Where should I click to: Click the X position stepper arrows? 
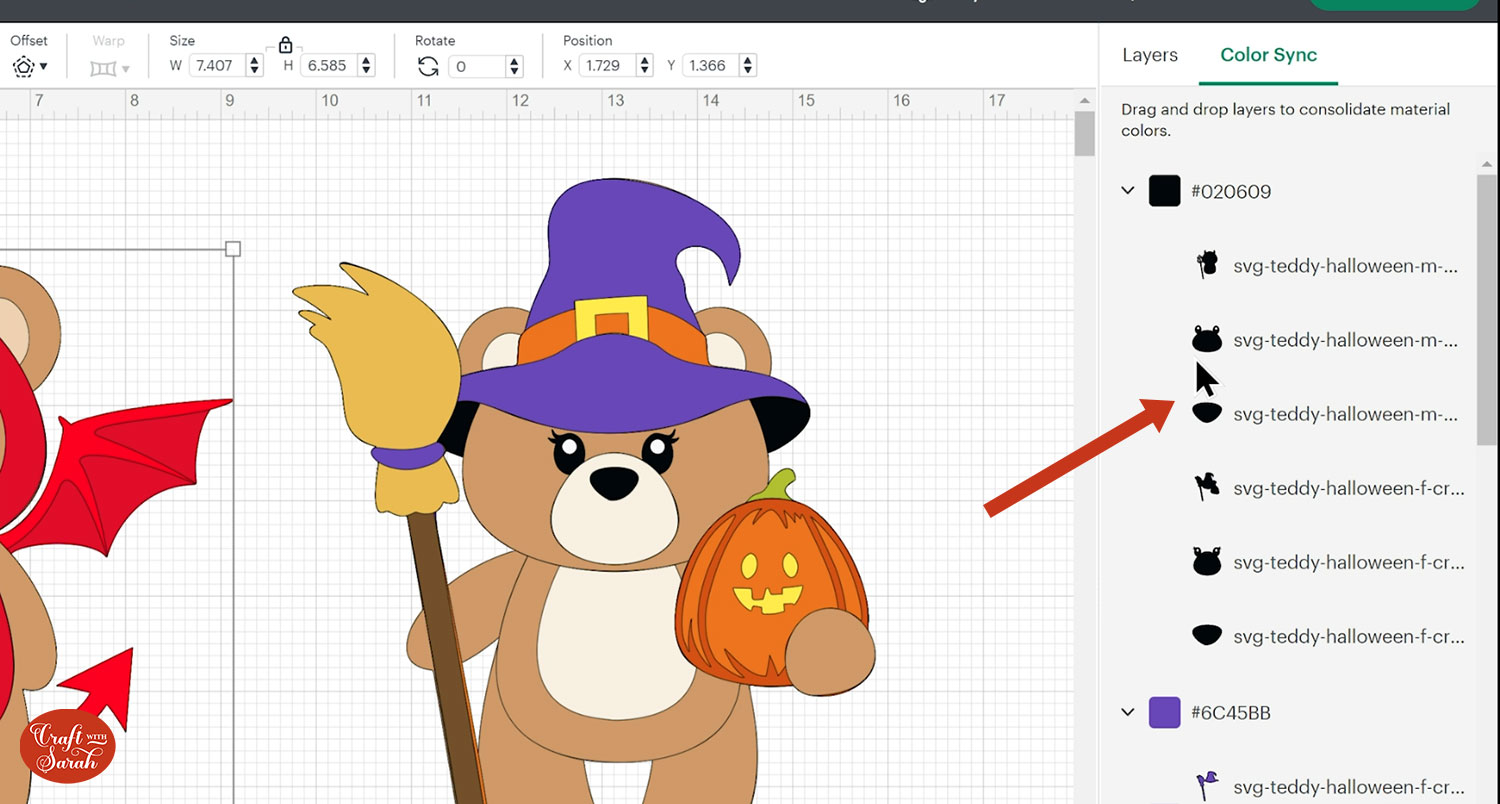[x=646, y=66]
